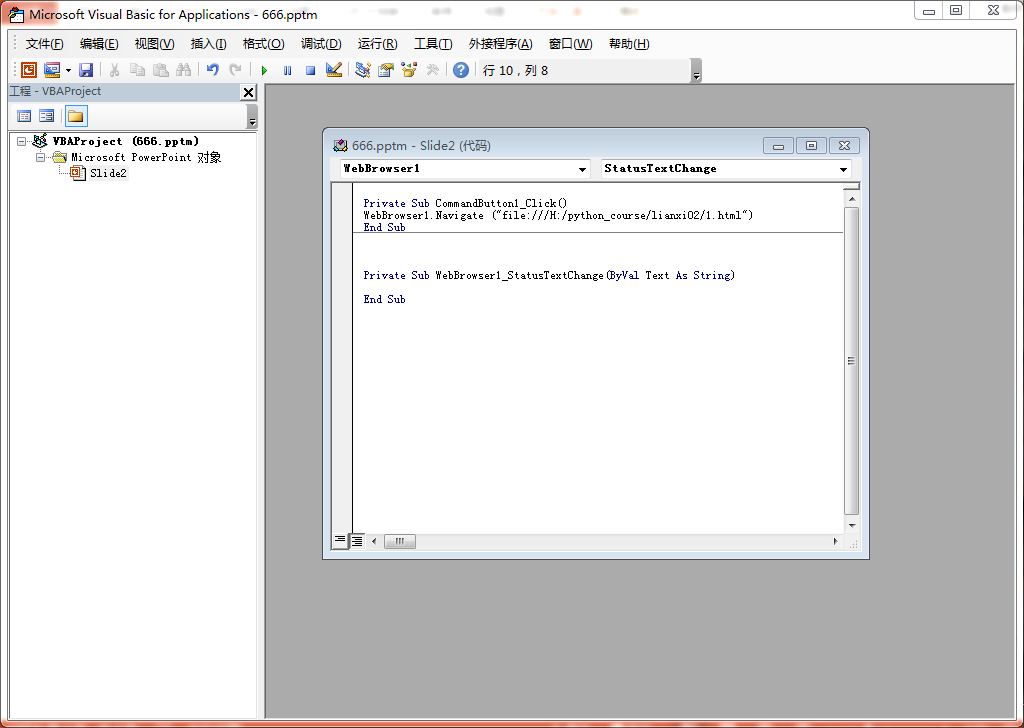The image size is (1024, 728).
Task: Collapse Microsoft PowerPoint 对象 folder node
Action: tap(40, 157)
